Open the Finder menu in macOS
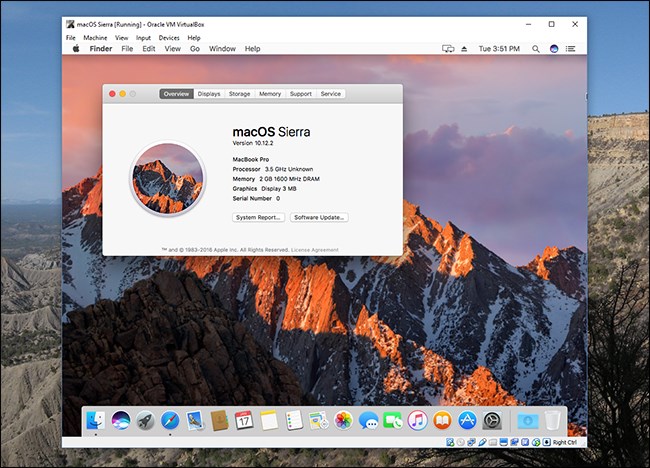The width and height of the screenshot is (650, 468). click(x=101, y=48)
